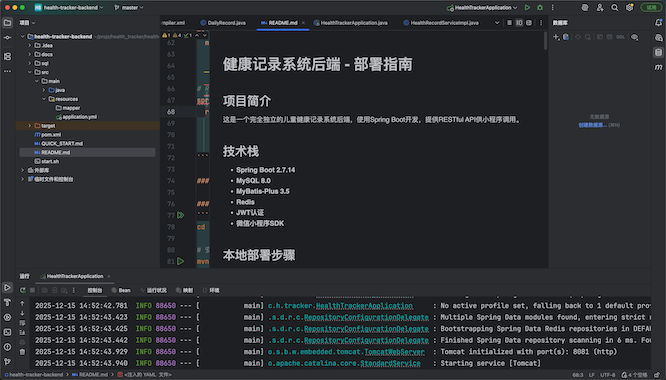Open the Maven tool window icon

658,67
